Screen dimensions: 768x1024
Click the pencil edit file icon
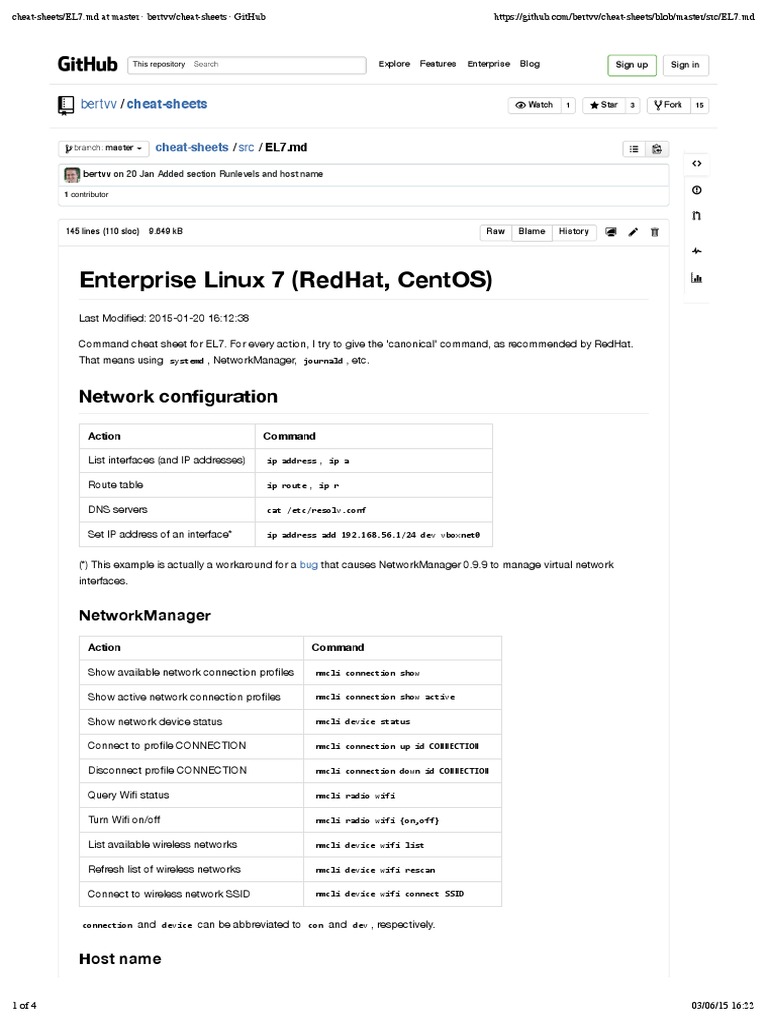(633, 232)
